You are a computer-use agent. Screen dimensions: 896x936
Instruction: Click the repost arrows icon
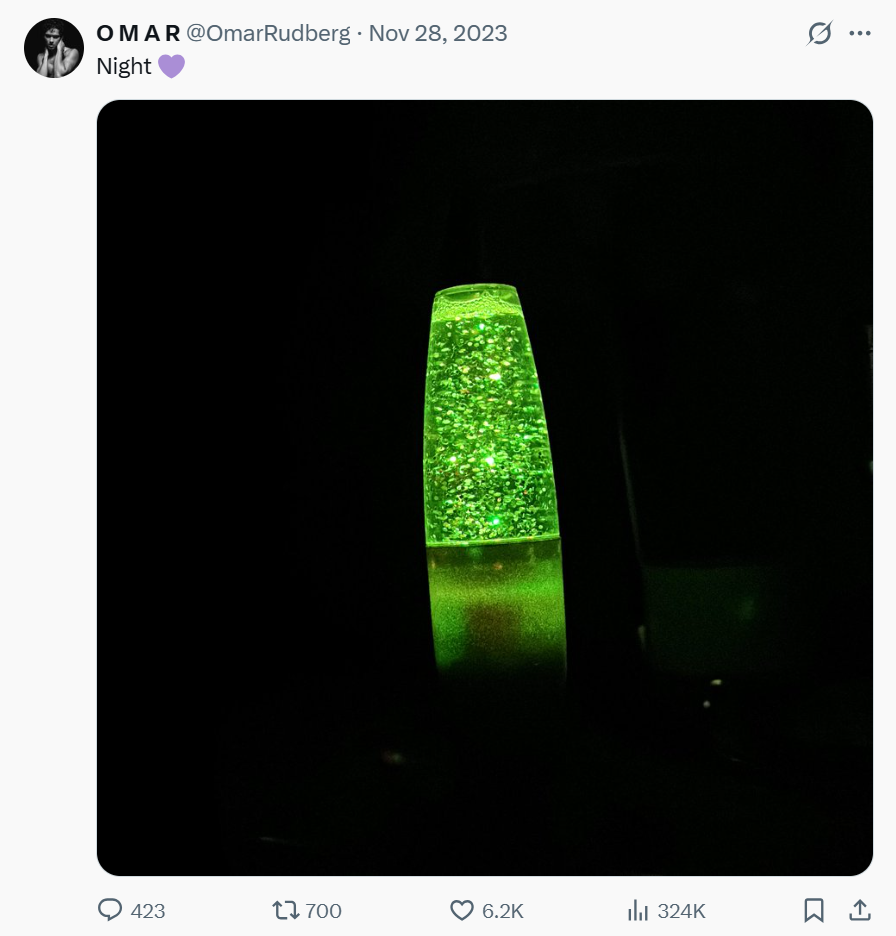click(x=285, y=910)
